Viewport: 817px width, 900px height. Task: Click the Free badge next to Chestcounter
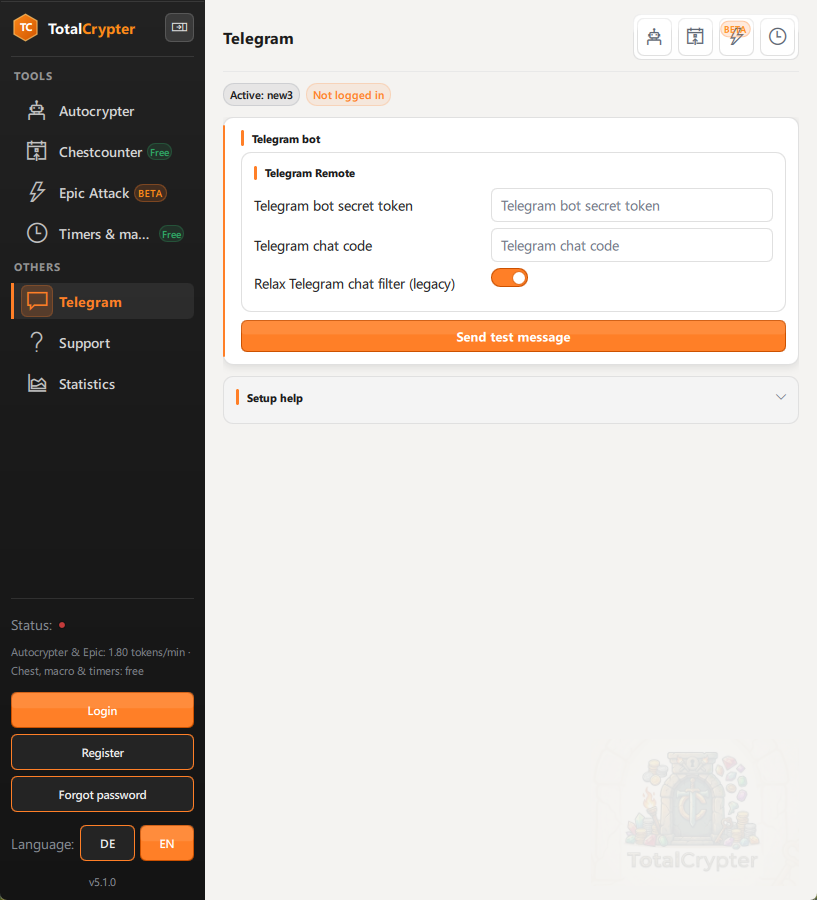[160, 152]
